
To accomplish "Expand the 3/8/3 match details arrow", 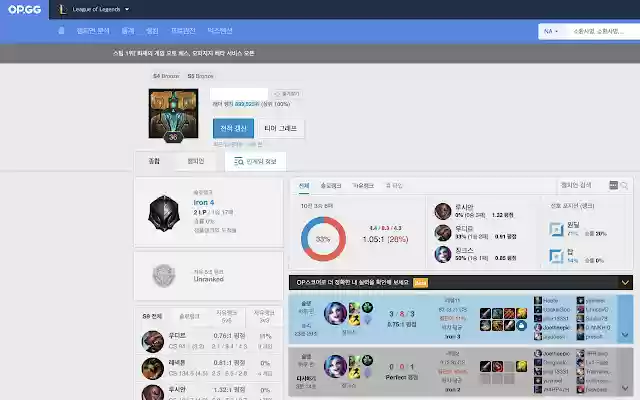I will coord(625,319).
